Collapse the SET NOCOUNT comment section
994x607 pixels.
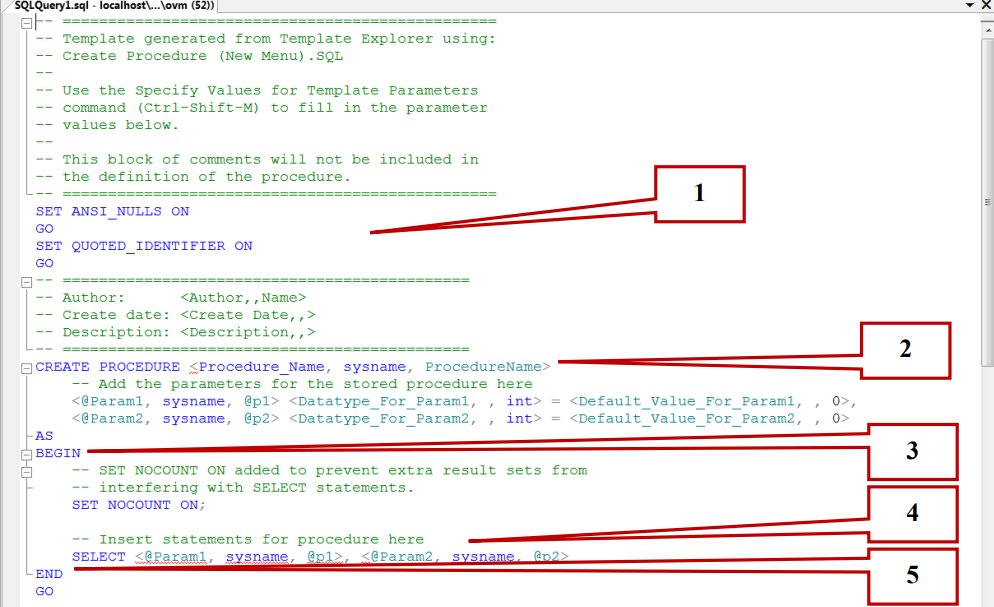(25, 470)
